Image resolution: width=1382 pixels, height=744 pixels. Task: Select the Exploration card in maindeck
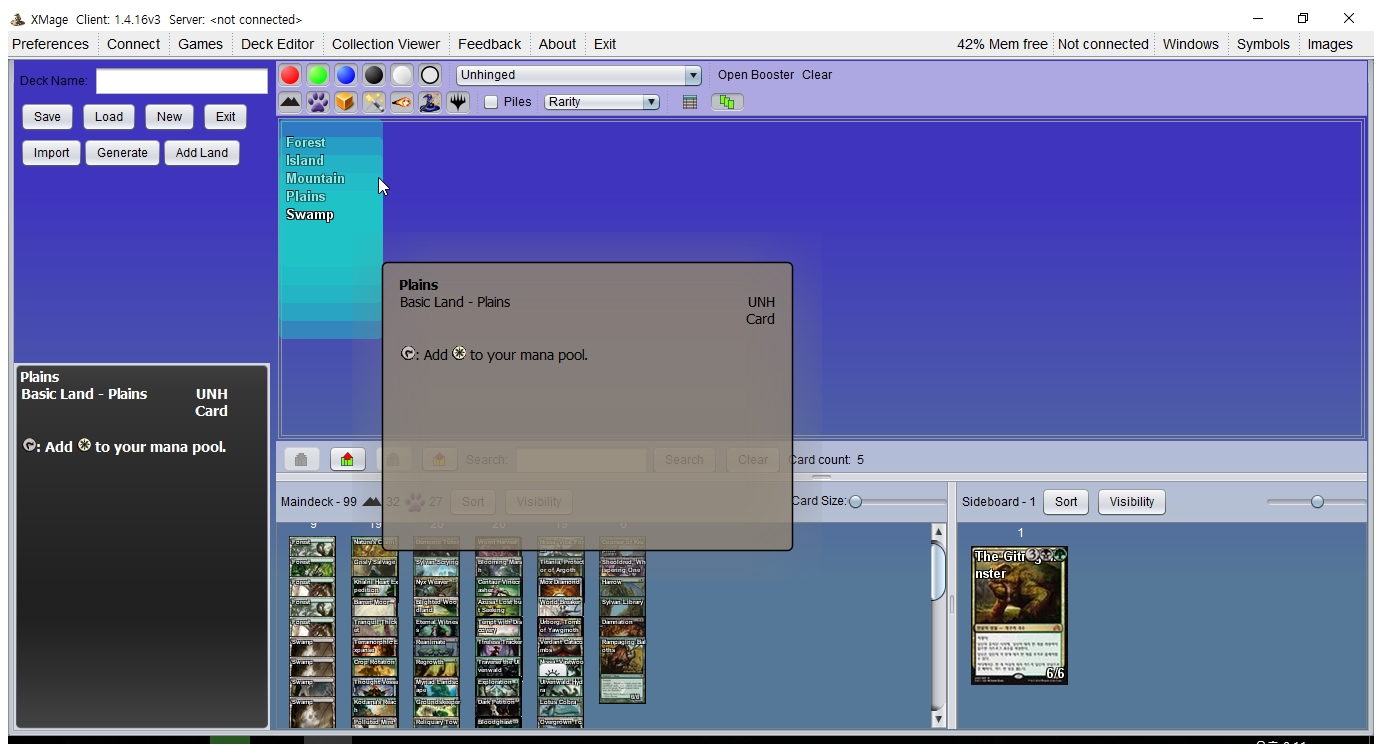498,687
